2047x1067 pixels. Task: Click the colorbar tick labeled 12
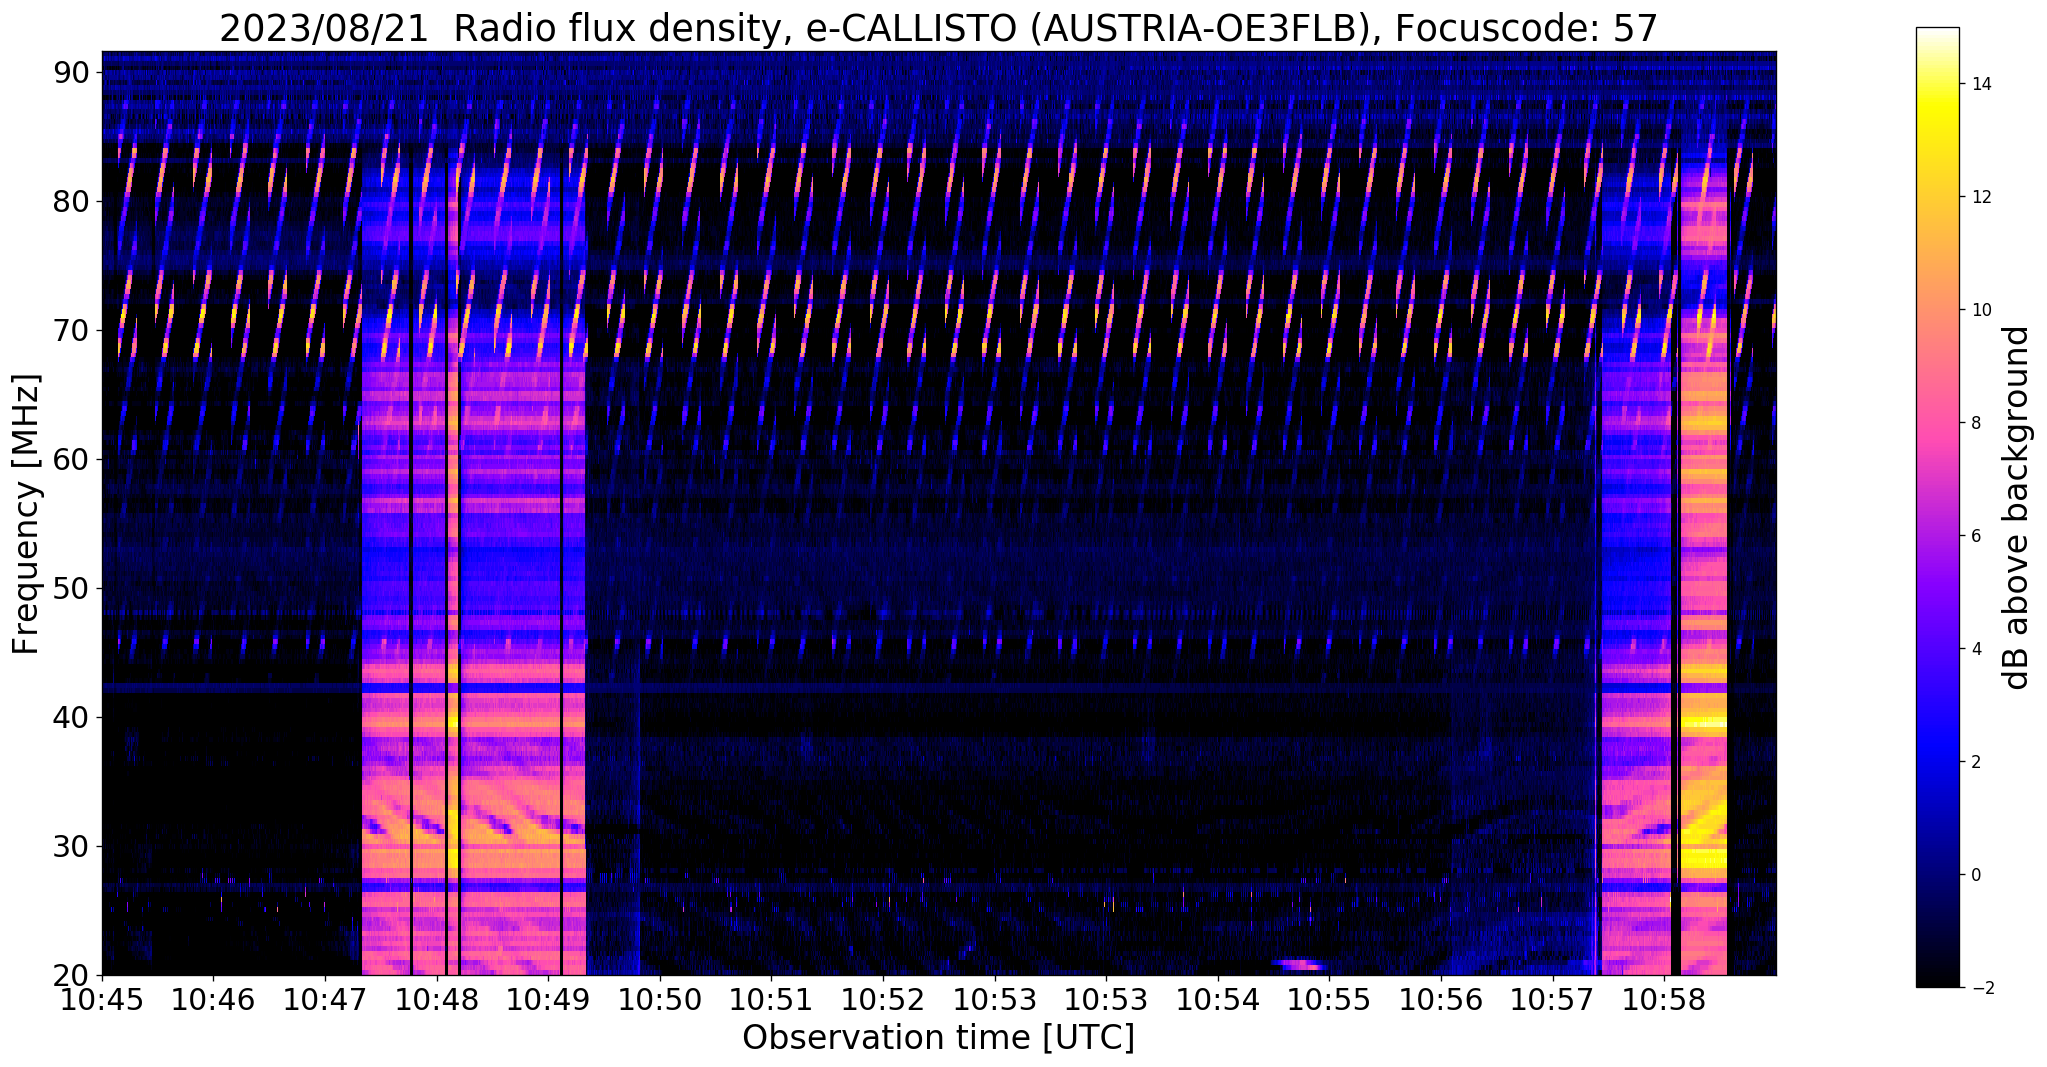1980,197
